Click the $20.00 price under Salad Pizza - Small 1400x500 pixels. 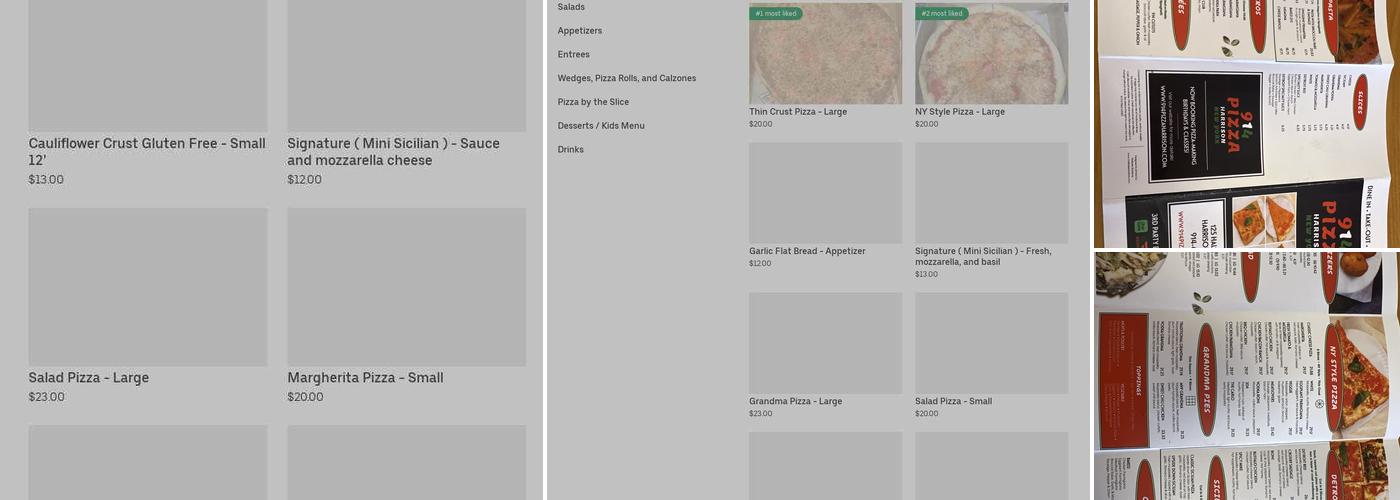pos(927,414)
